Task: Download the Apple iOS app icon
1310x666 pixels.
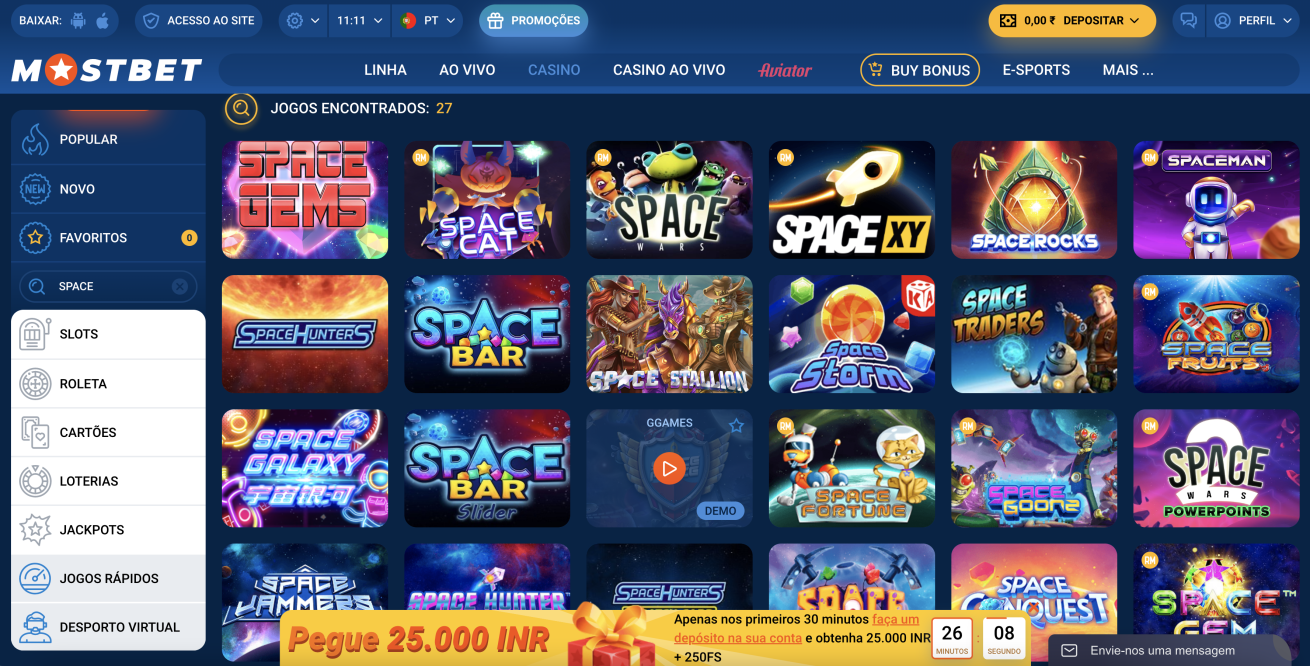Action: tap(104, 20)
